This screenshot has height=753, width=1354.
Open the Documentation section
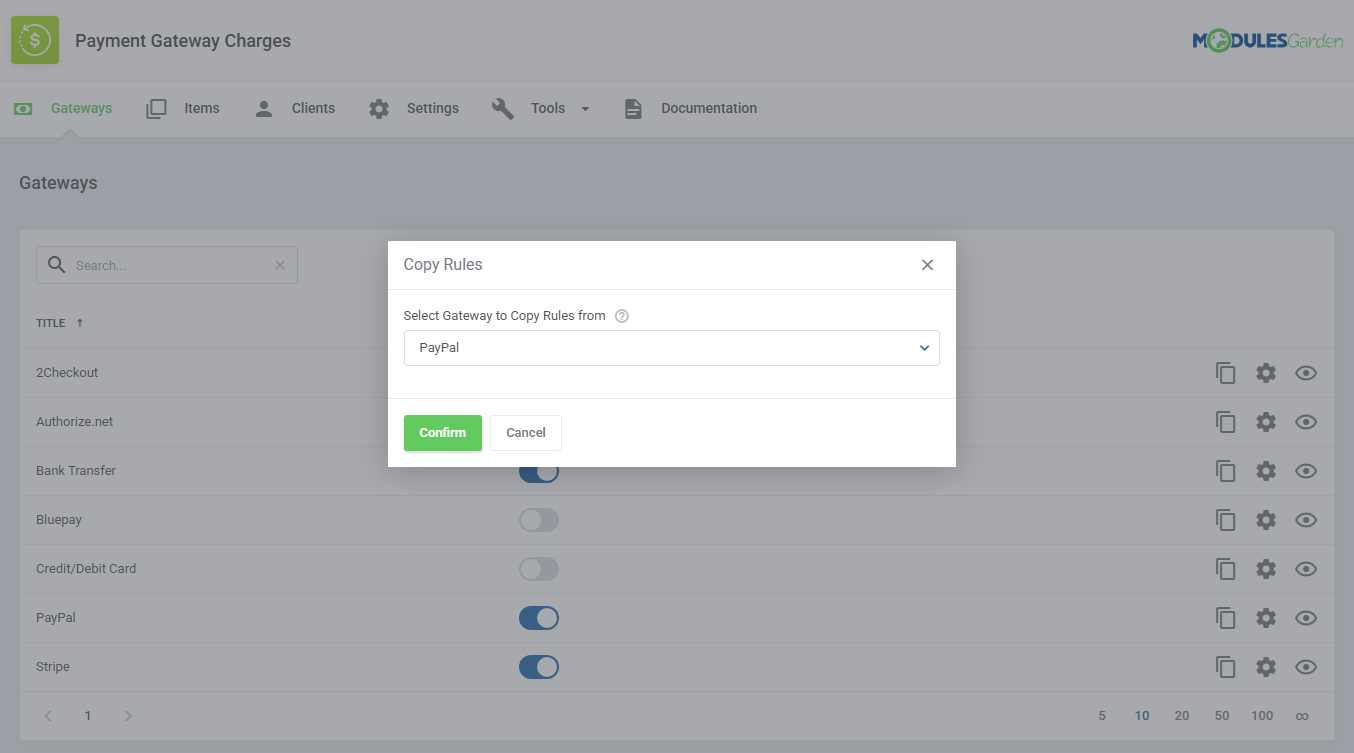point(707,108)
